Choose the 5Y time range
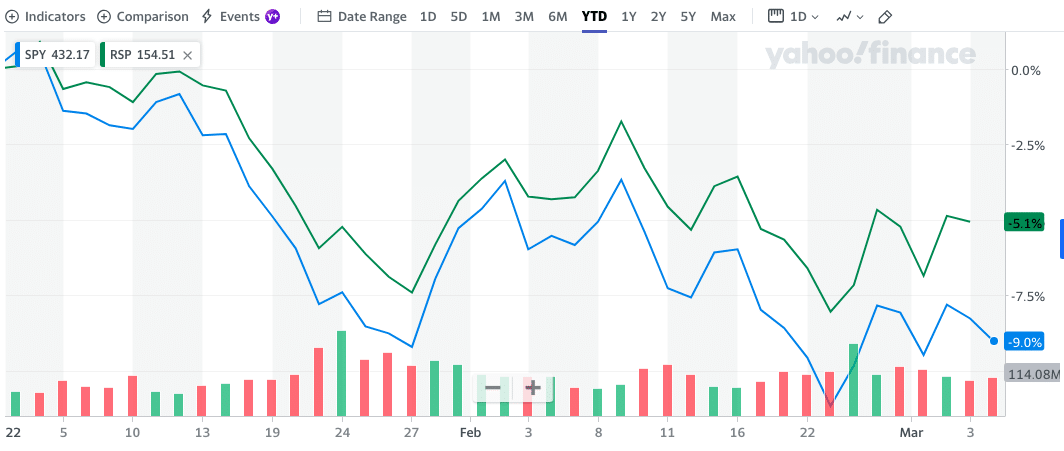 tap(688, 17)
